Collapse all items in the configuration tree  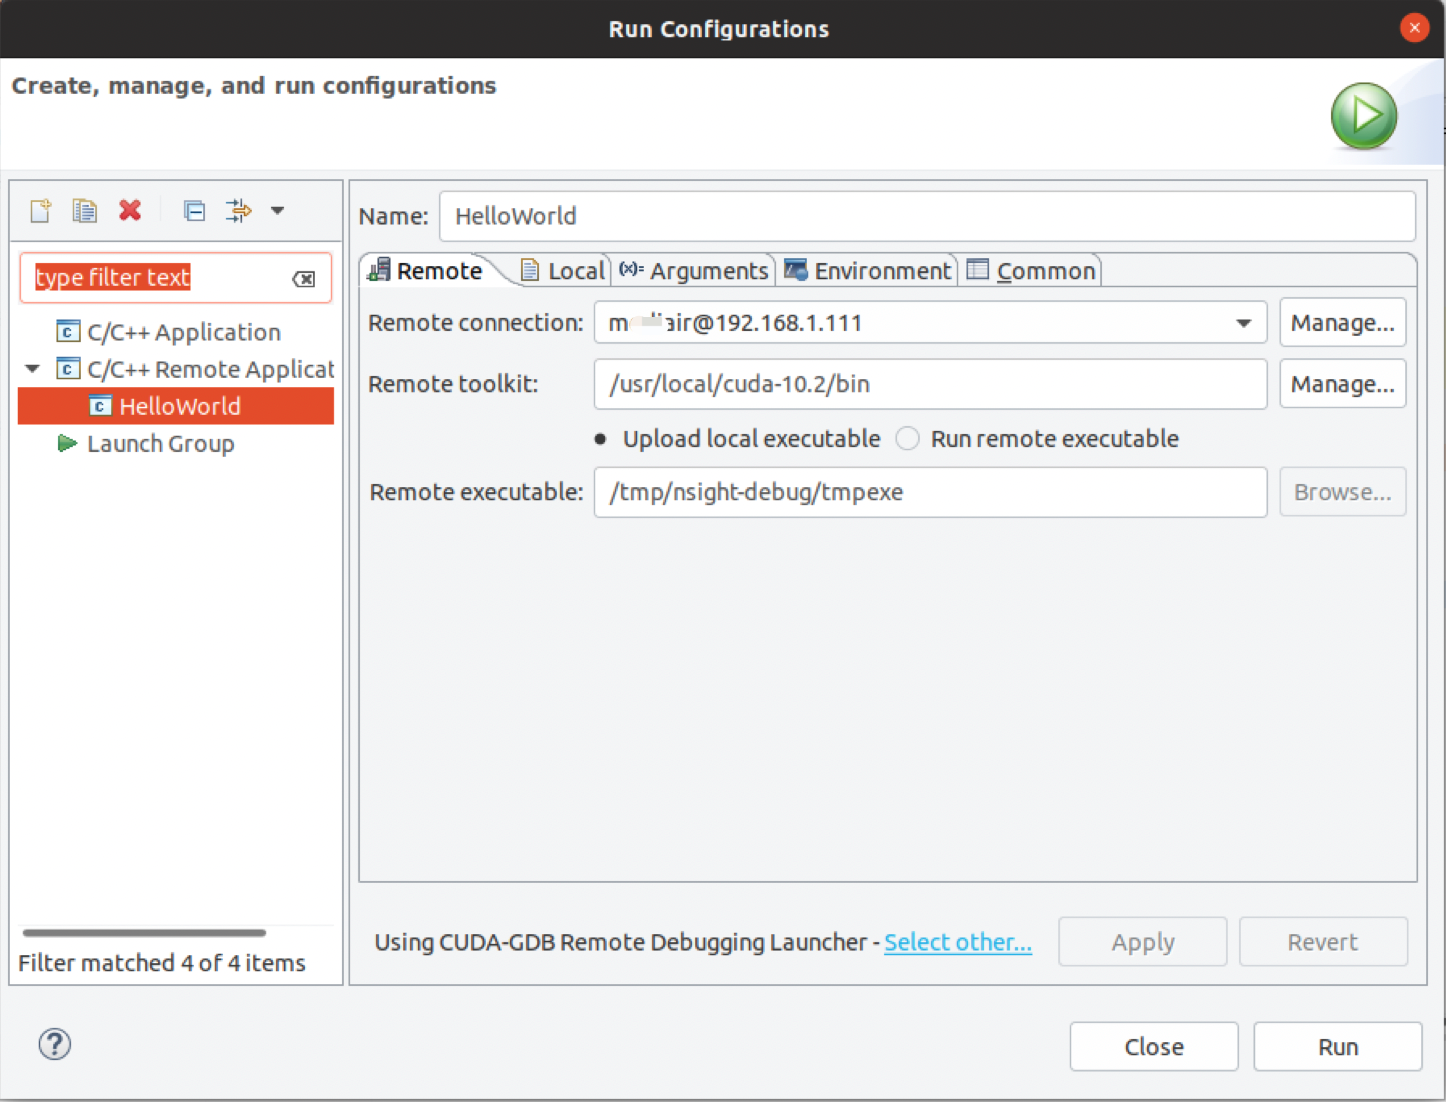pyautogui.click(x=194, y=210)
